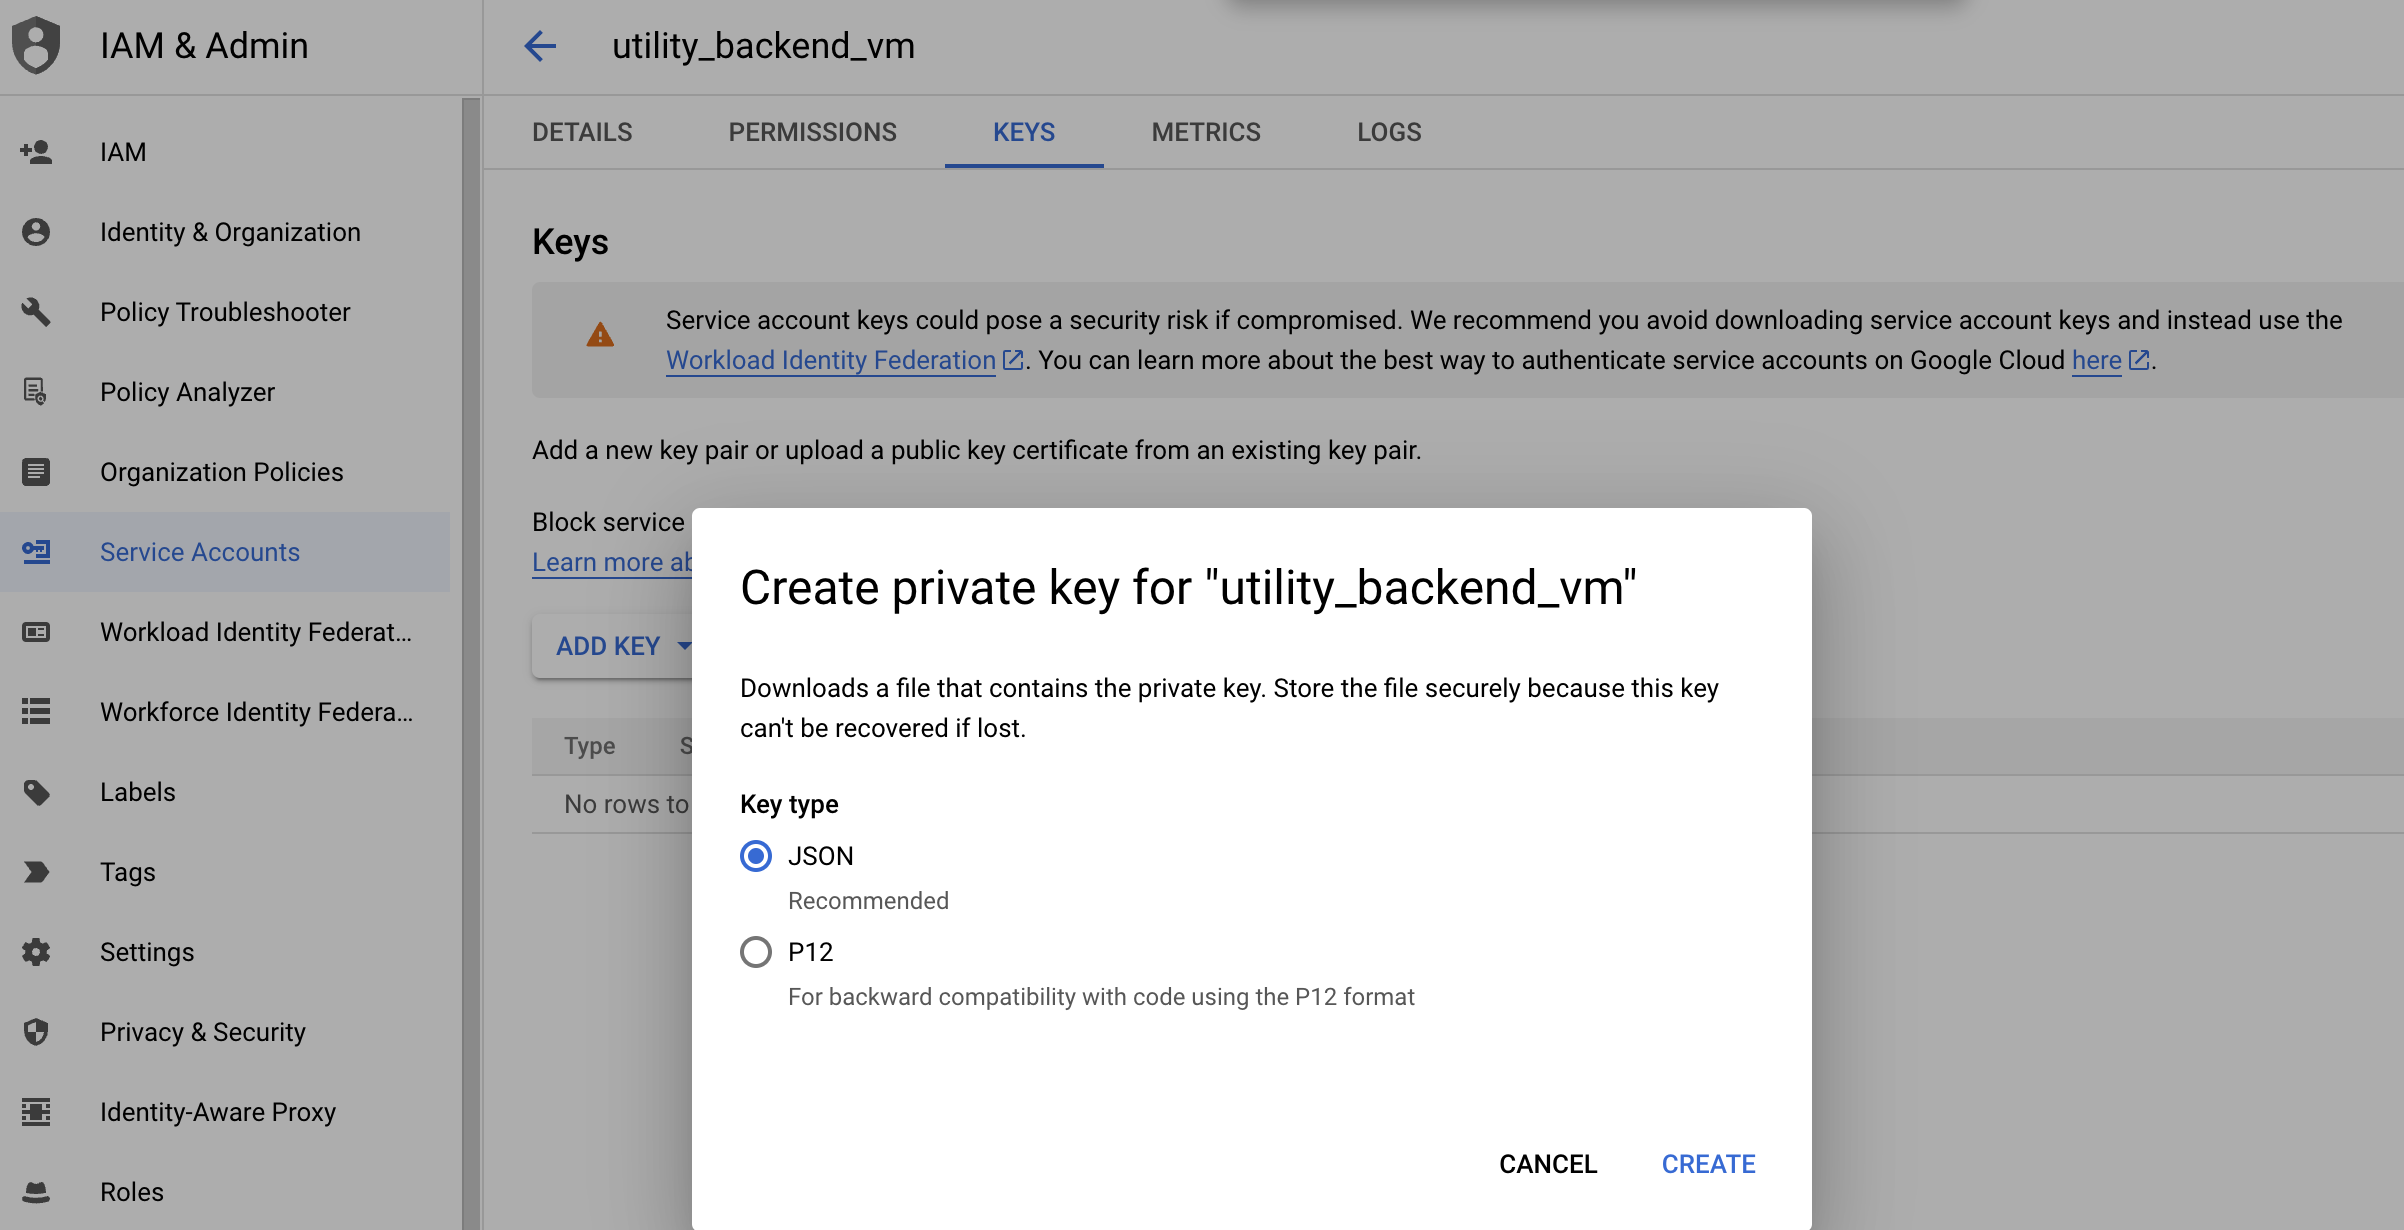This screenshot has height=1230, width=2404.
Task: Click the Policy Analyzer document icon
Action: [x=36, y=392]
